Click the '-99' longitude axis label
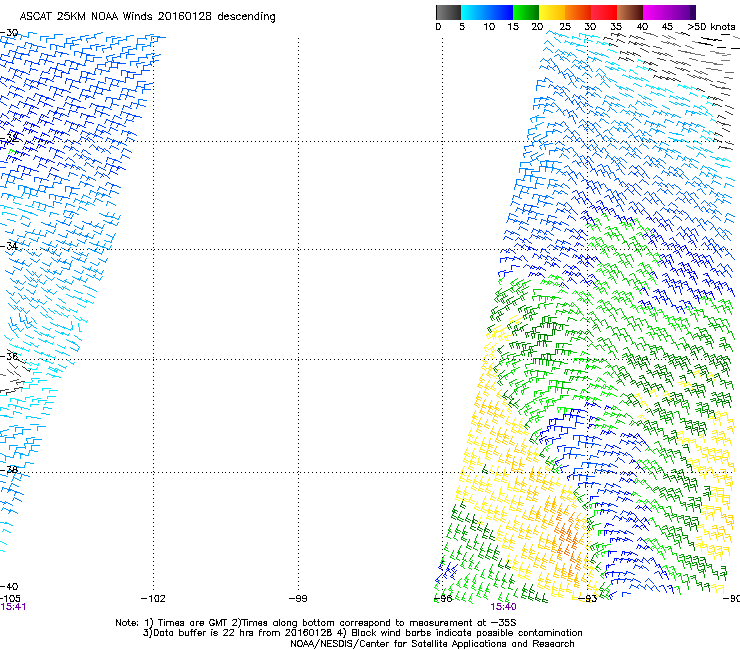This screenshot has width=740, height=650. [x=298, y=599]
